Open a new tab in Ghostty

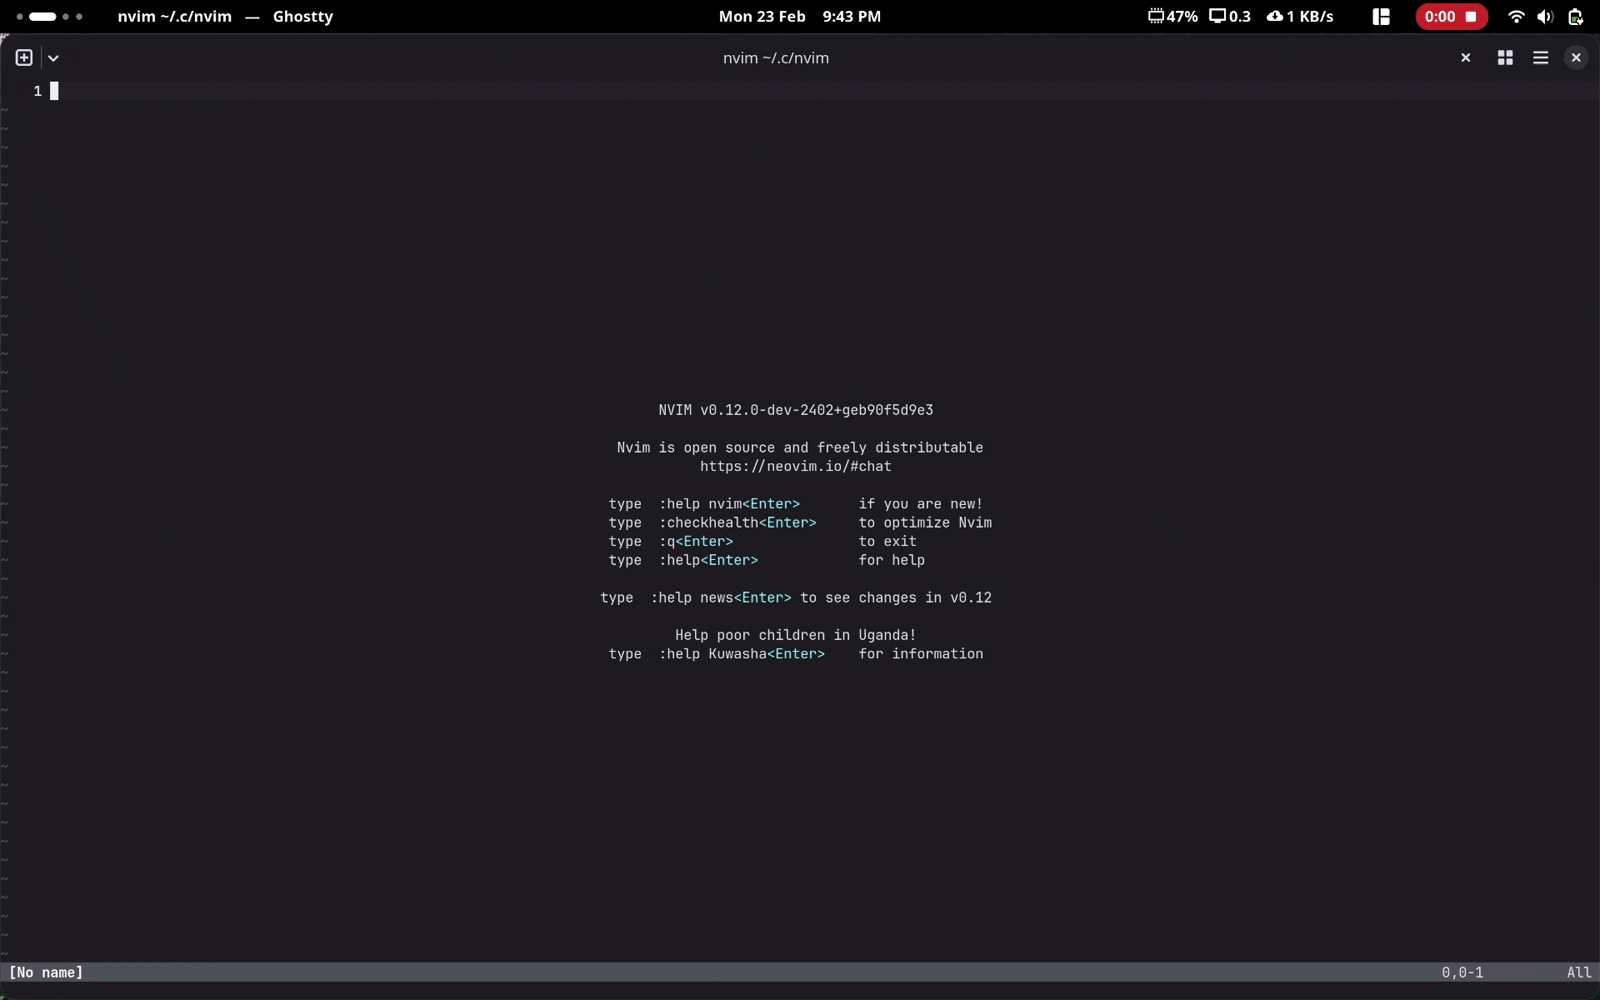24,58
